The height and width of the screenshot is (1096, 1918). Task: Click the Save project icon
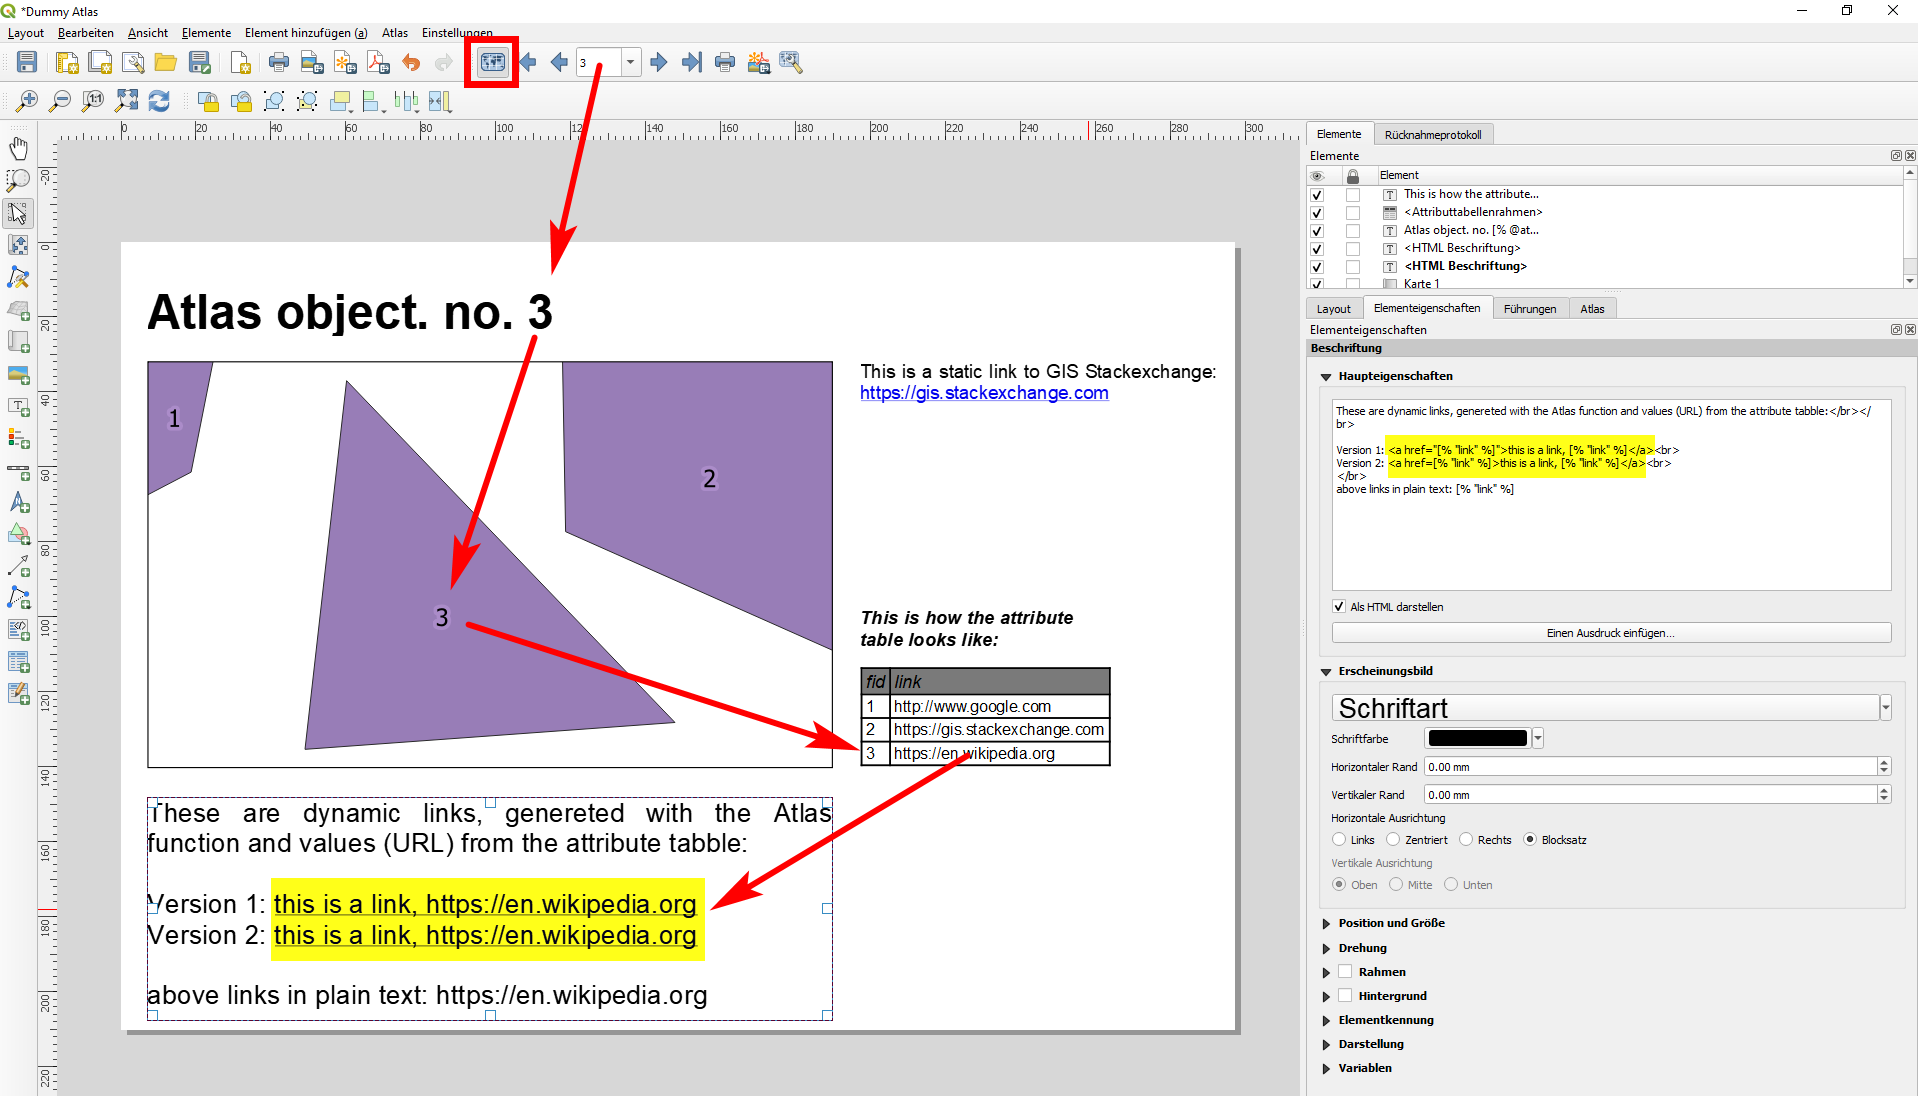coord(27,62)
